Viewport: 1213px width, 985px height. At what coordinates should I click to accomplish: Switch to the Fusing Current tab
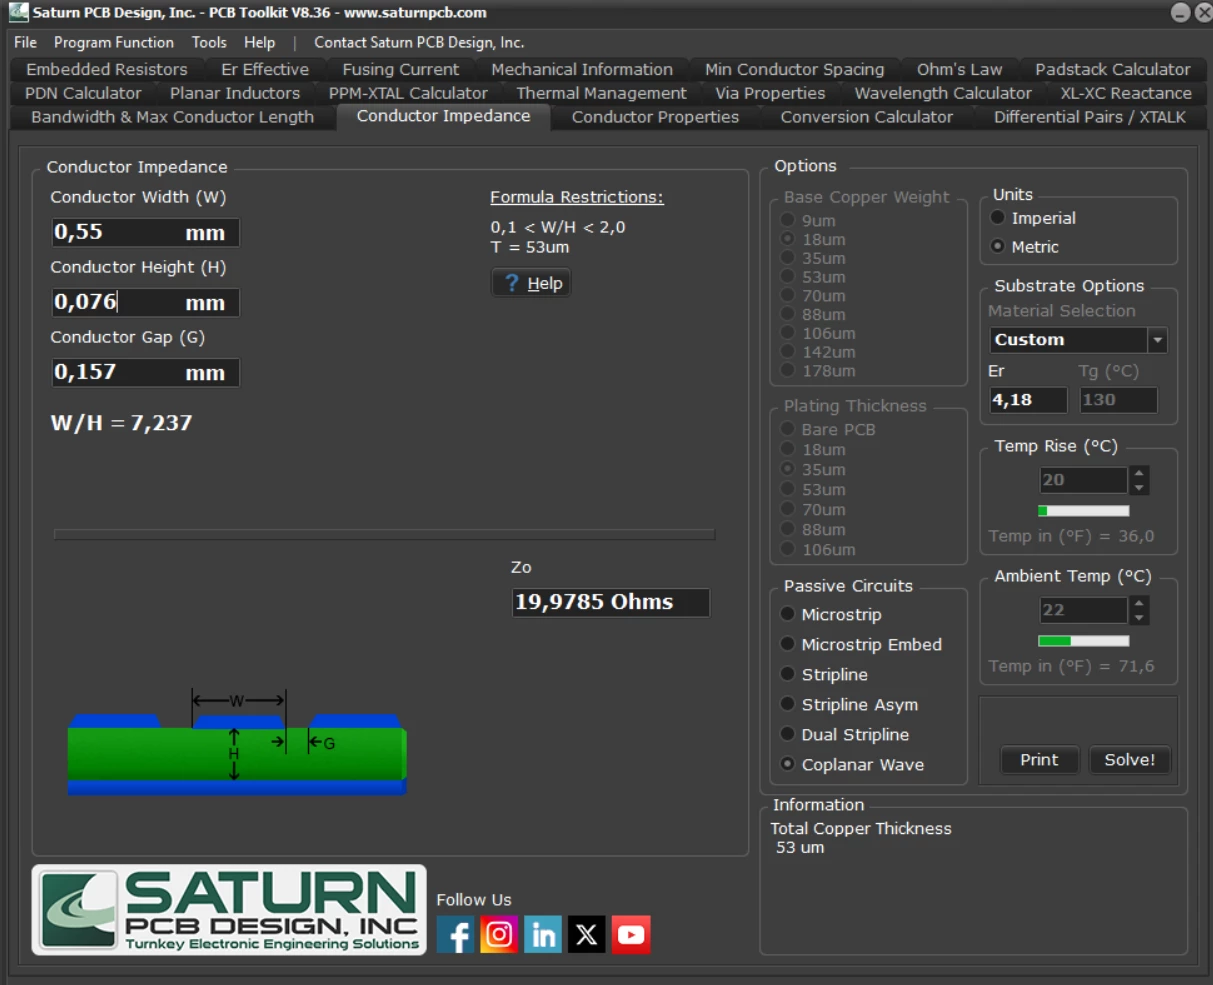pos(401,69)
